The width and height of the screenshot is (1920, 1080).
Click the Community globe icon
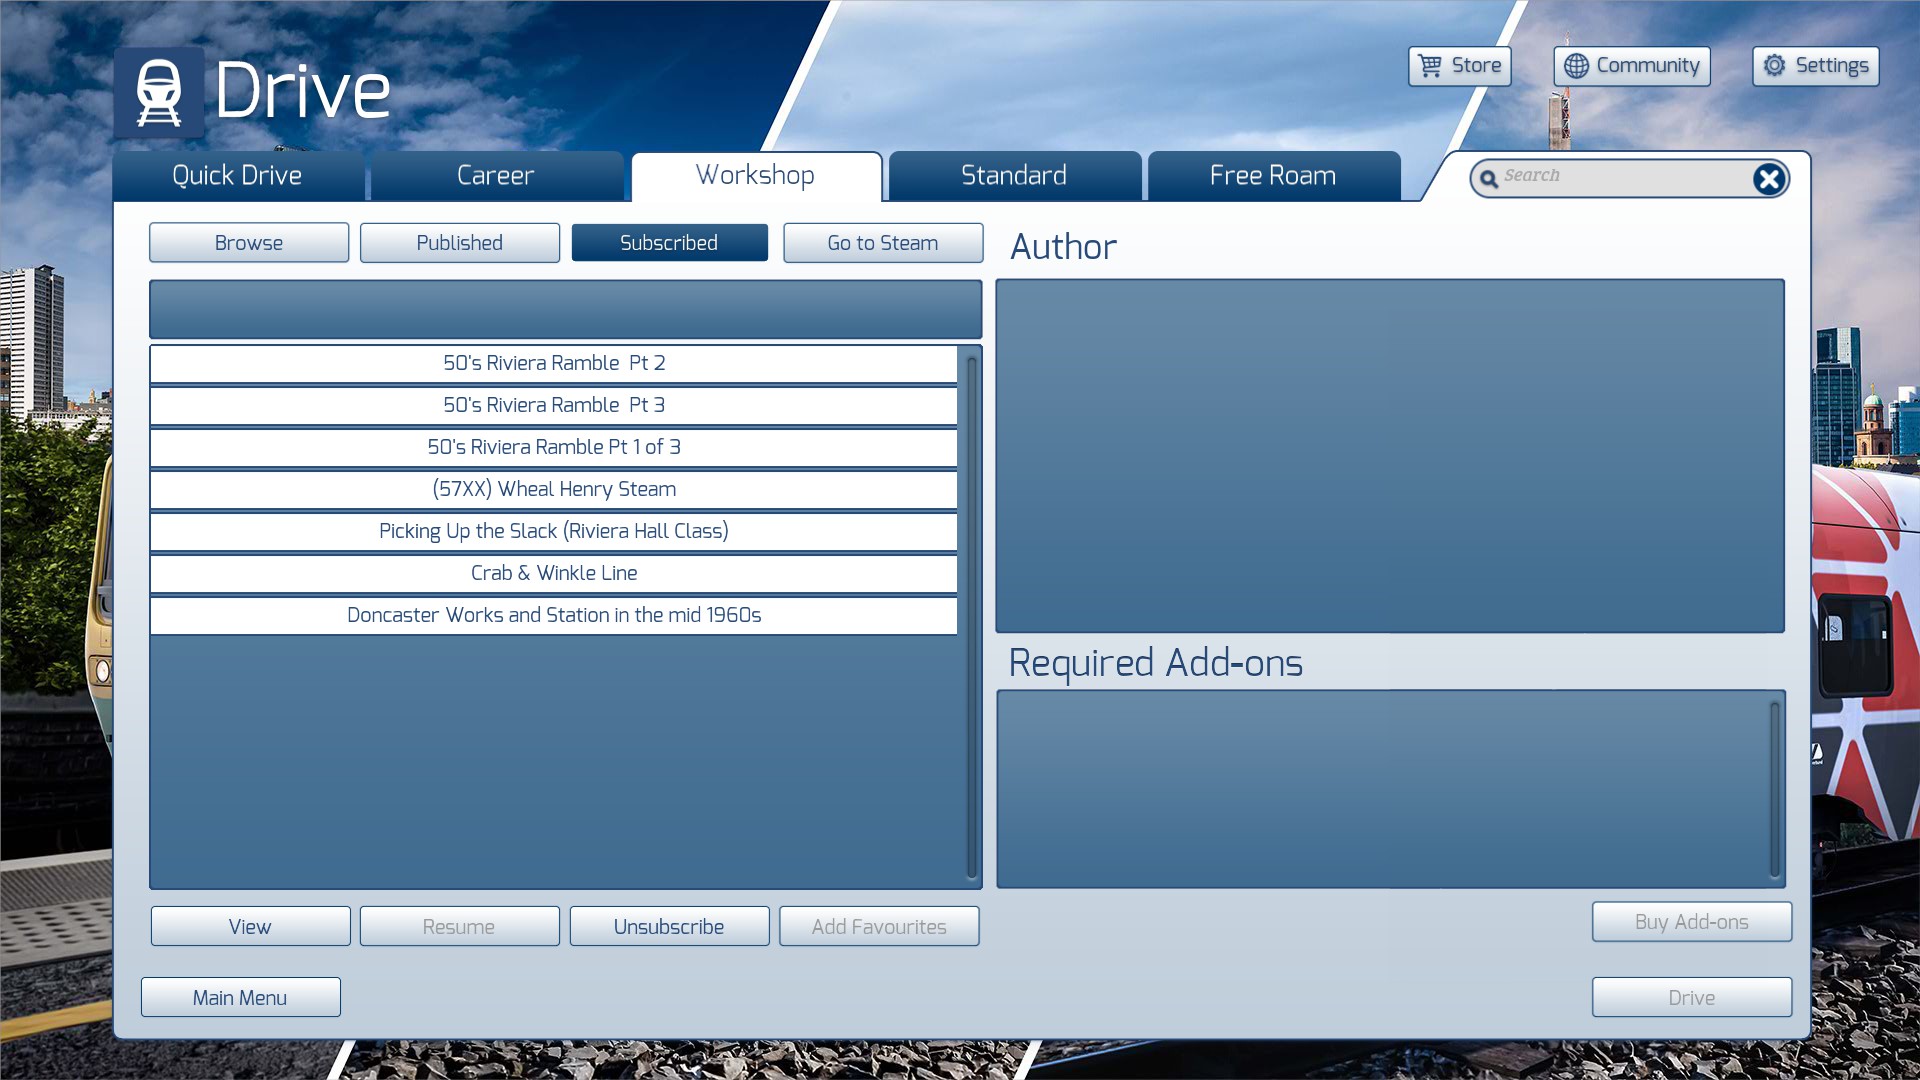[1576, 66]
